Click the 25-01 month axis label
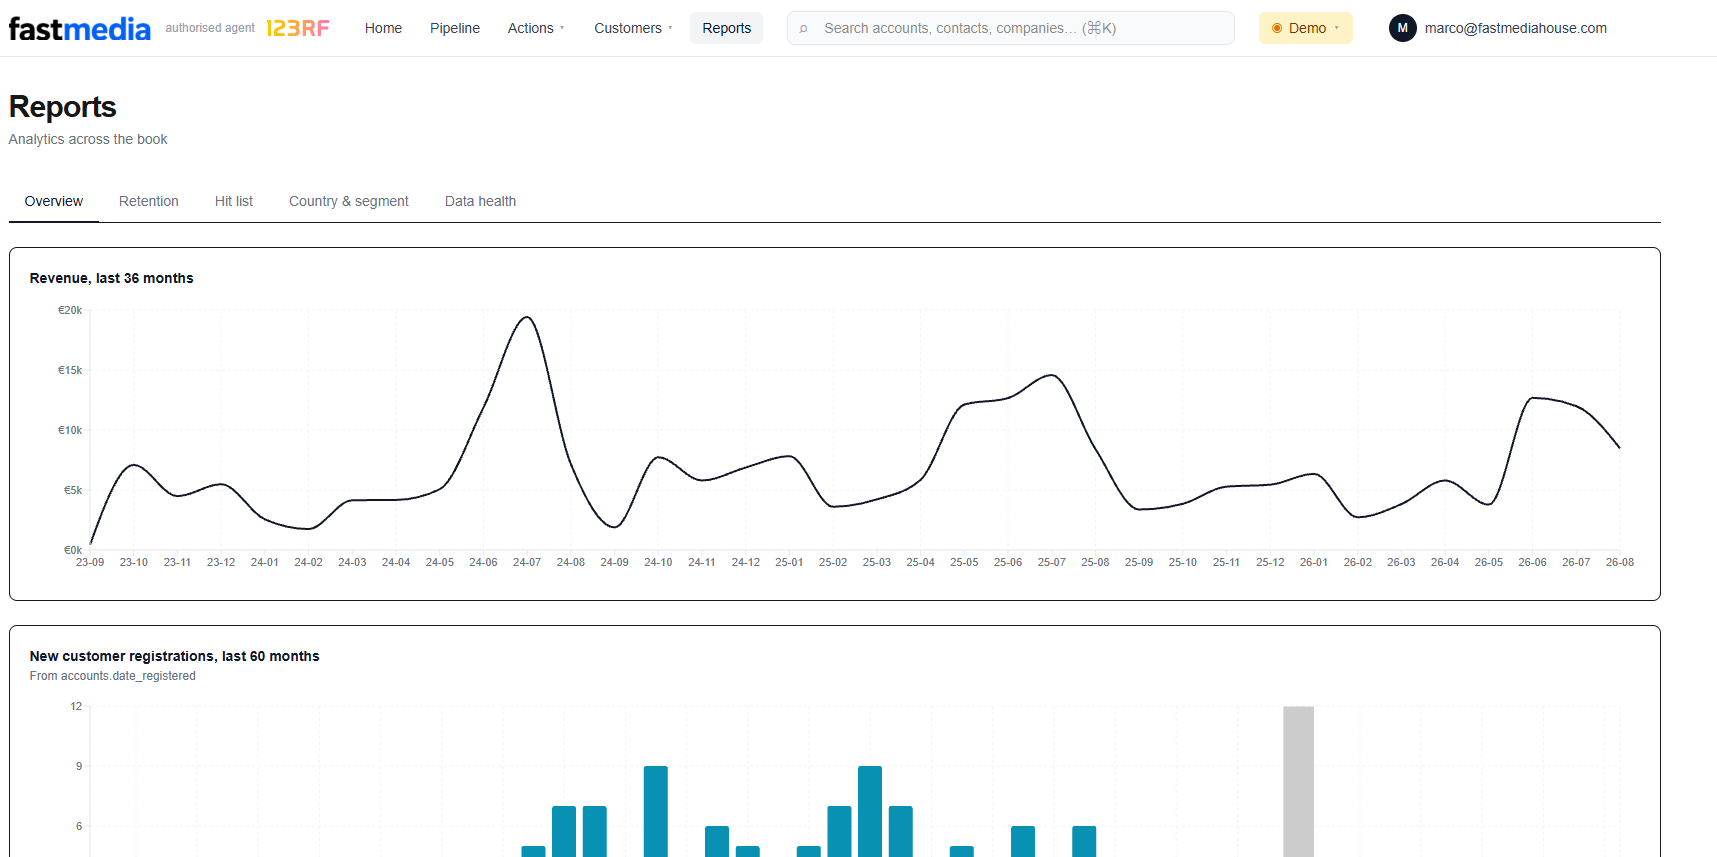The height and width of the screenshot is (857, 1717). 789,562
